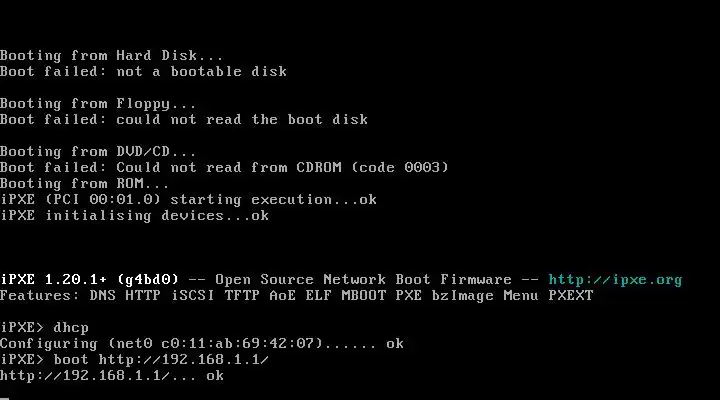
Task: Click the final 'http://192.168.1.1/... ok' line
Action: coord(112,376)
